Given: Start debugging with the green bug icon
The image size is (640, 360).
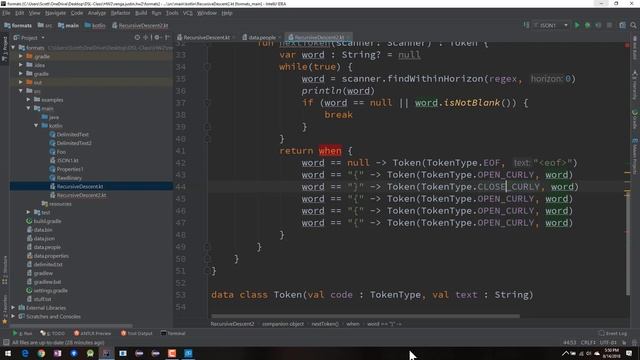Looking at the screenshot, I should 587,25.
